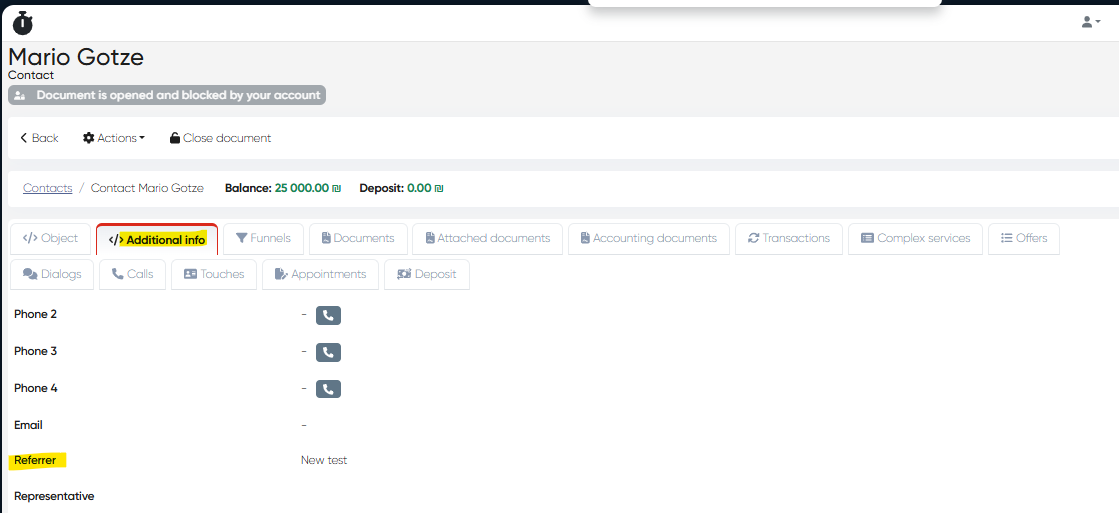The width and height of the screenshot is (1119, 513).
Task: Open the Contacts breadcrumb link
Action: 48,188
